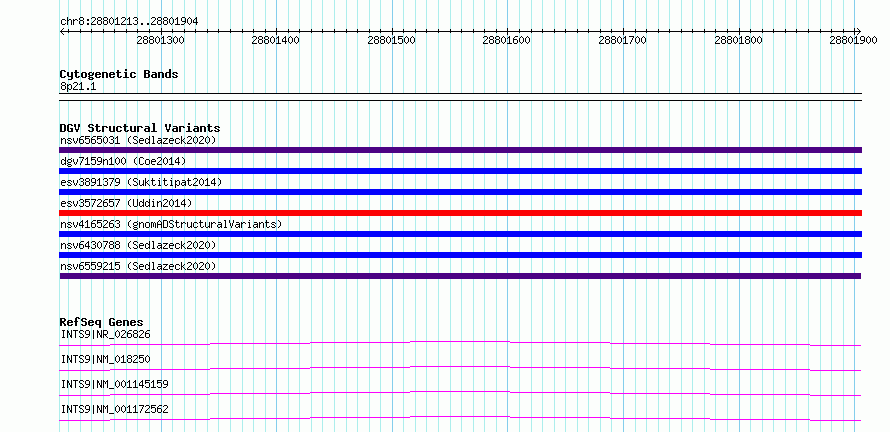Screen dimensions: 890x432
Task: Click the left arrow end of the ruler
Action: click(x=62, y=31)
